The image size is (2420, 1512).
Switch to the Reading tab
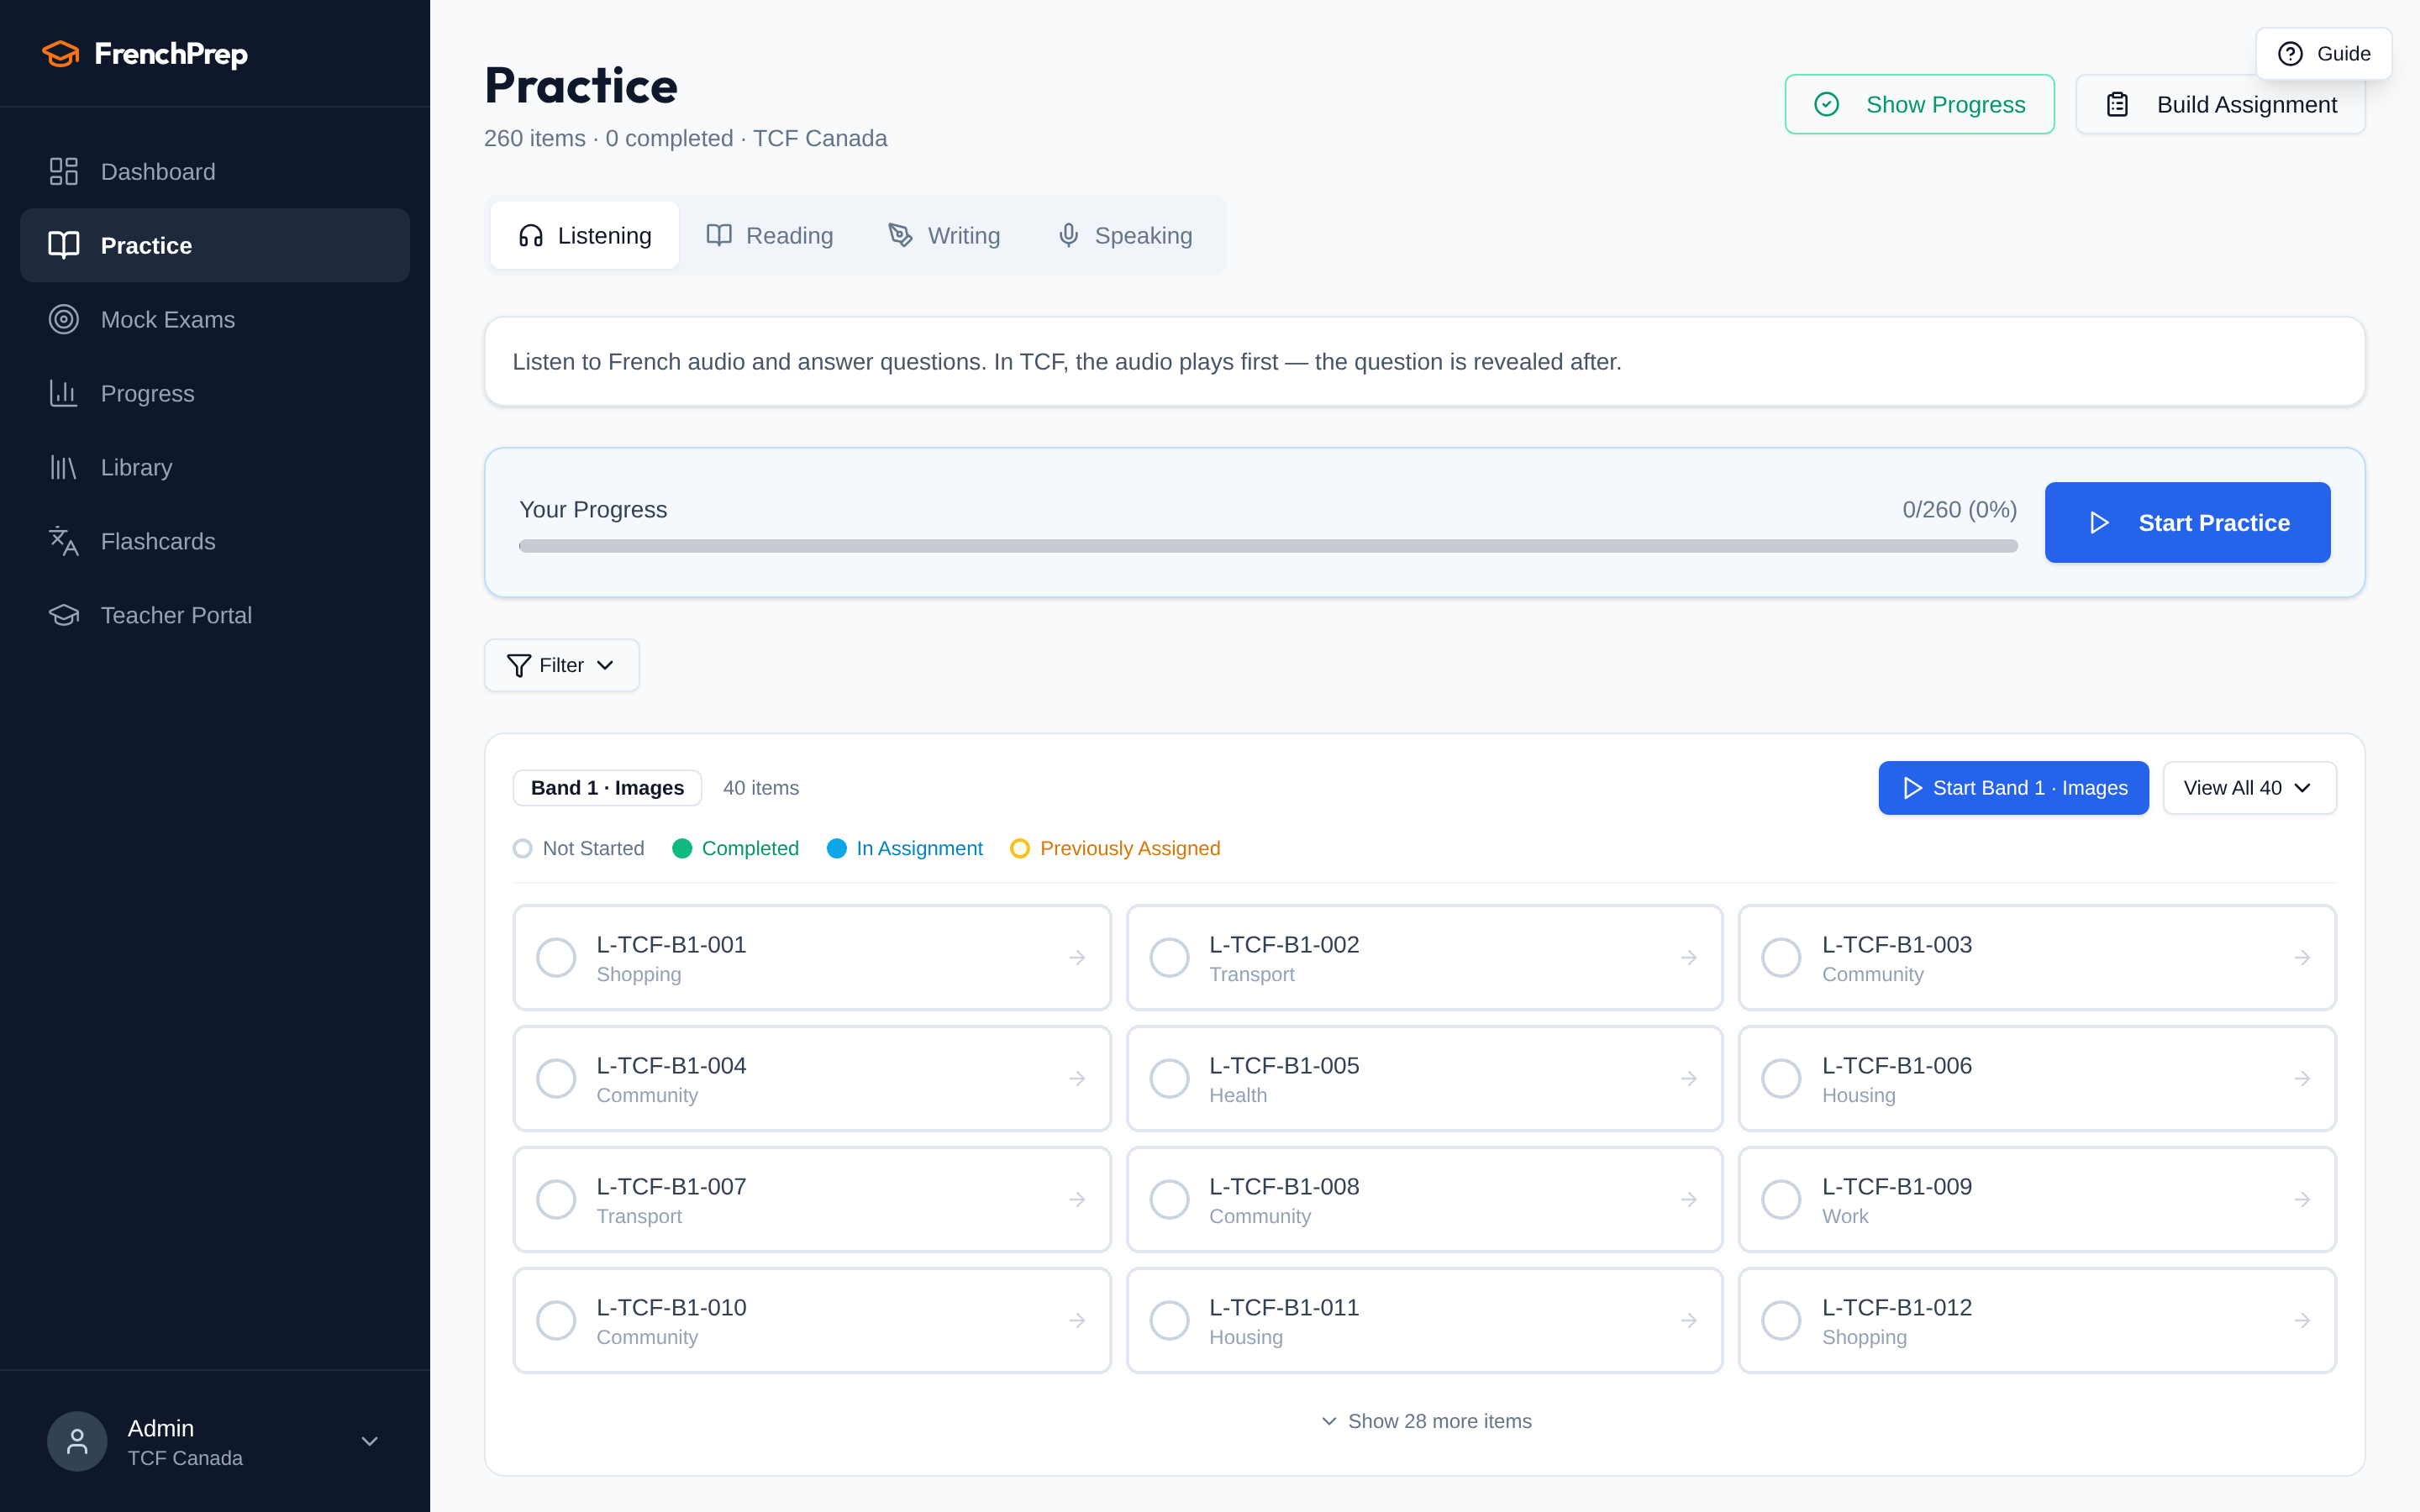tap(770, 236)
